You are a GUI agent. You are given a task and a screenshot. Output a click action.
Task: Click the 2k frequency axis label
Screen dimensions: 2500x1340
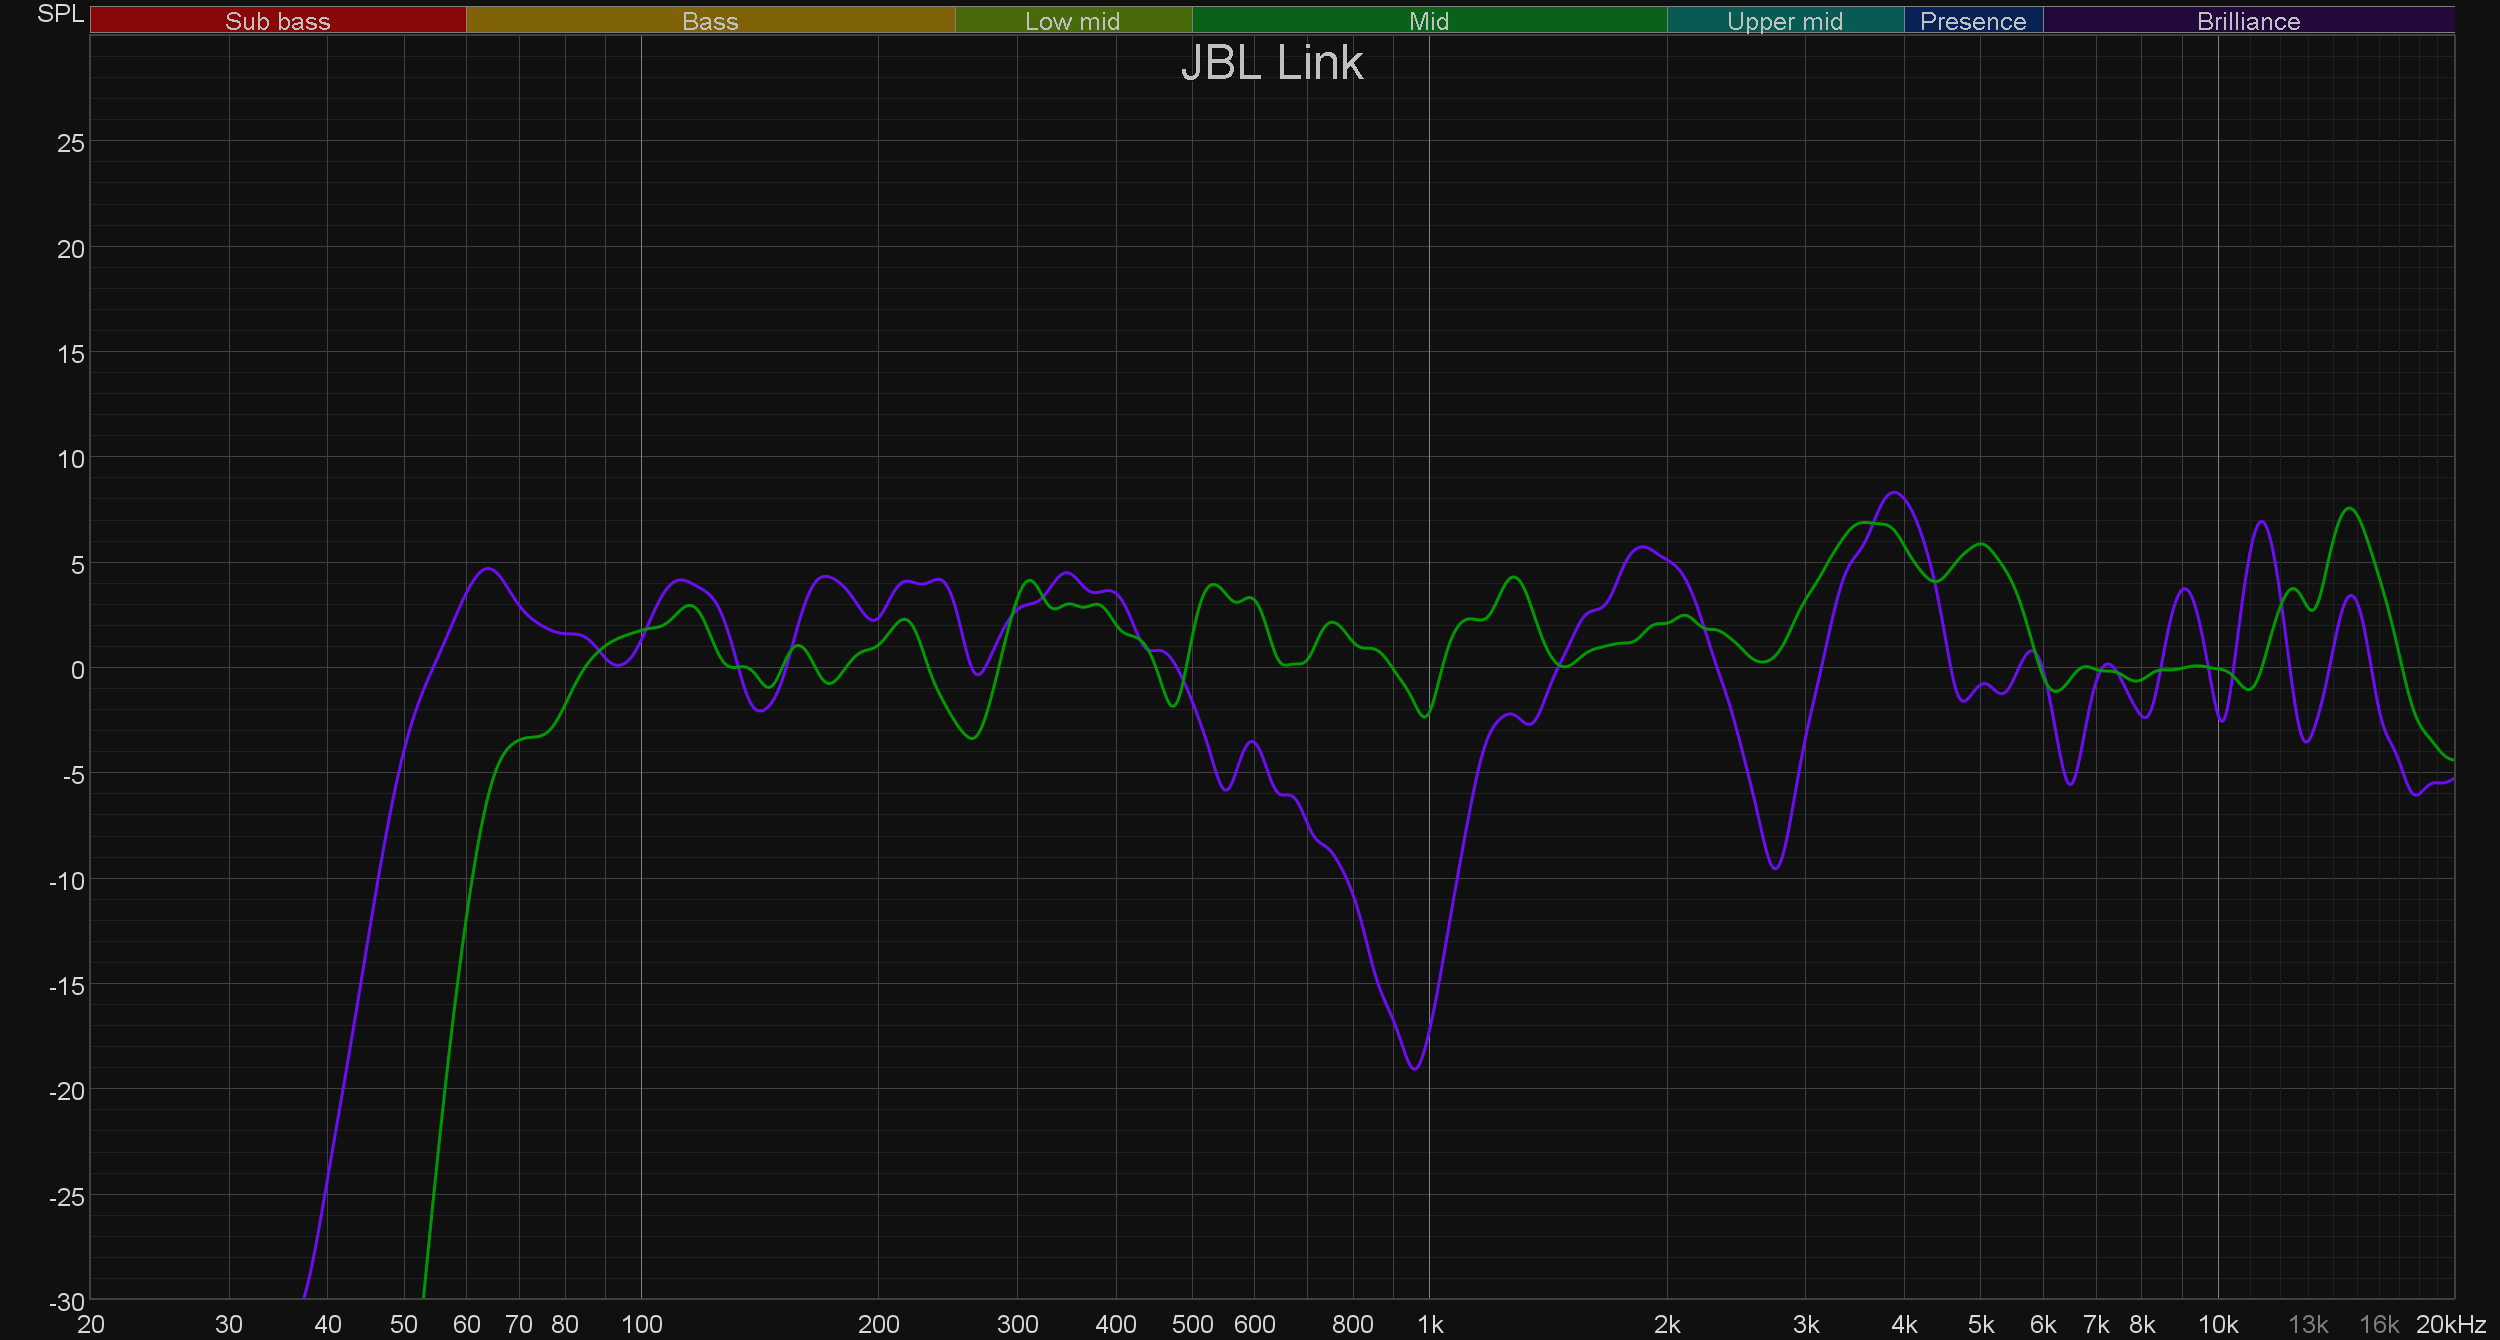click(x=1667, y=1325)
